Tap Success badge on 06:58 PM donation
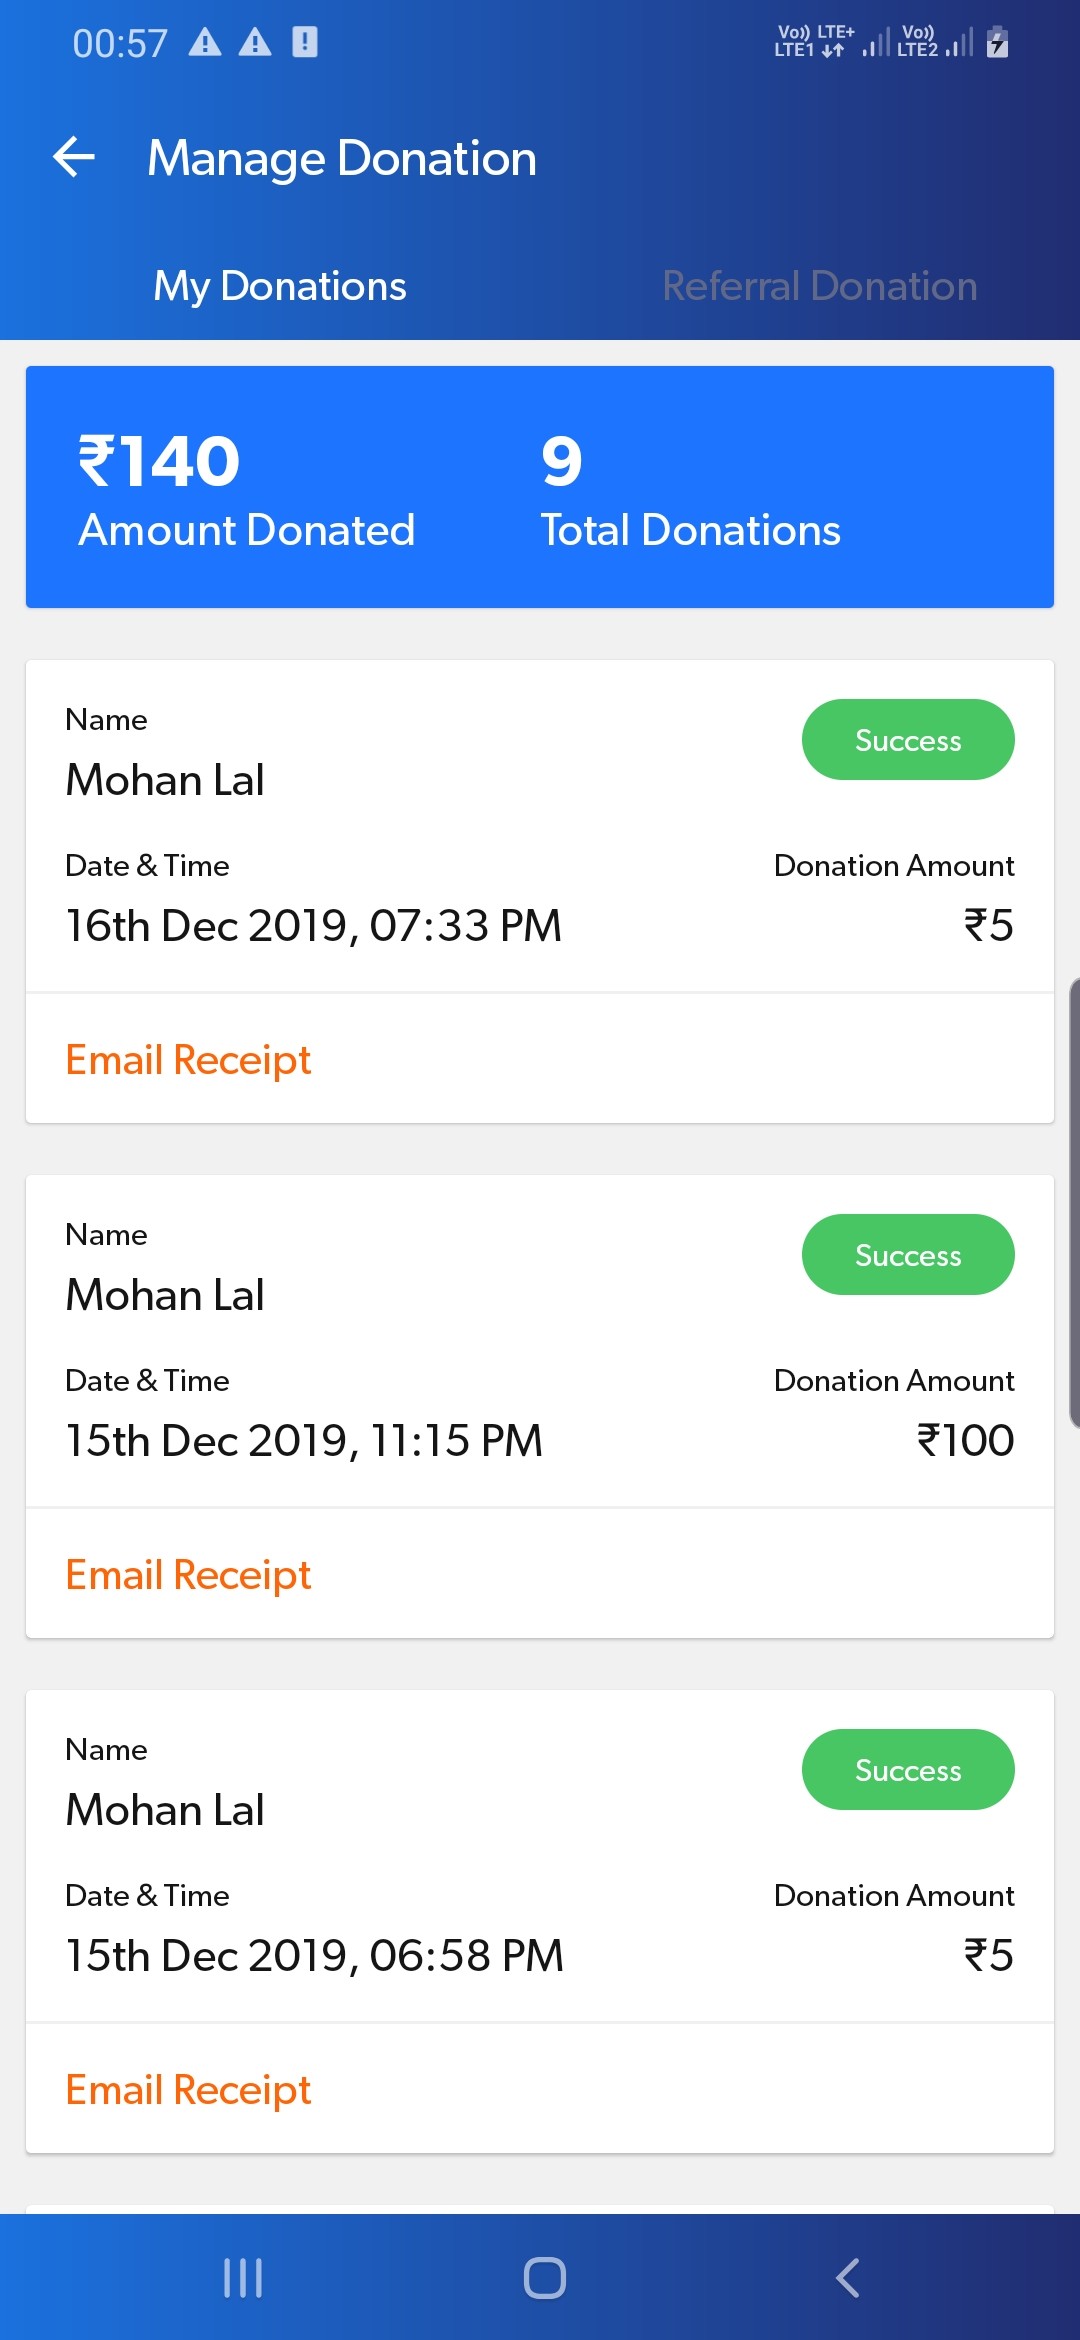1080x2340 pixels. coord(908,1770)
